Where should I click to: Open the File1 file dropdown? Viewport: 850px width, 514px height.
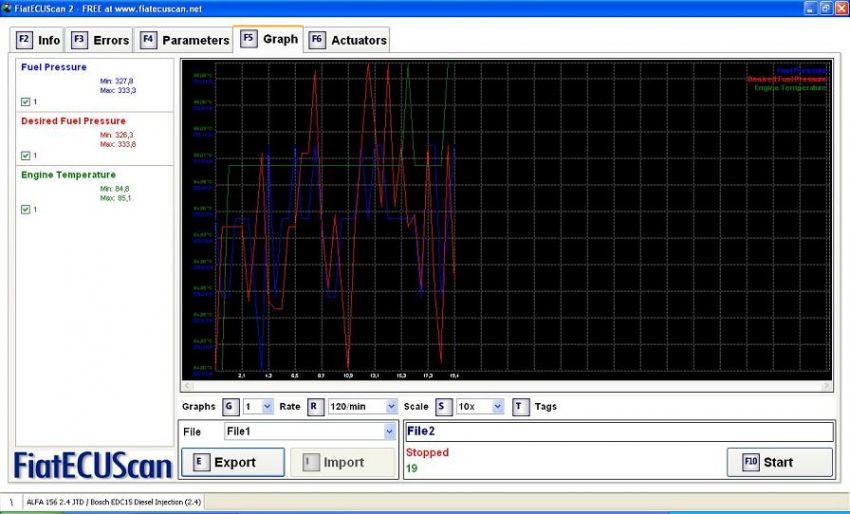click(x=309, y=432)
